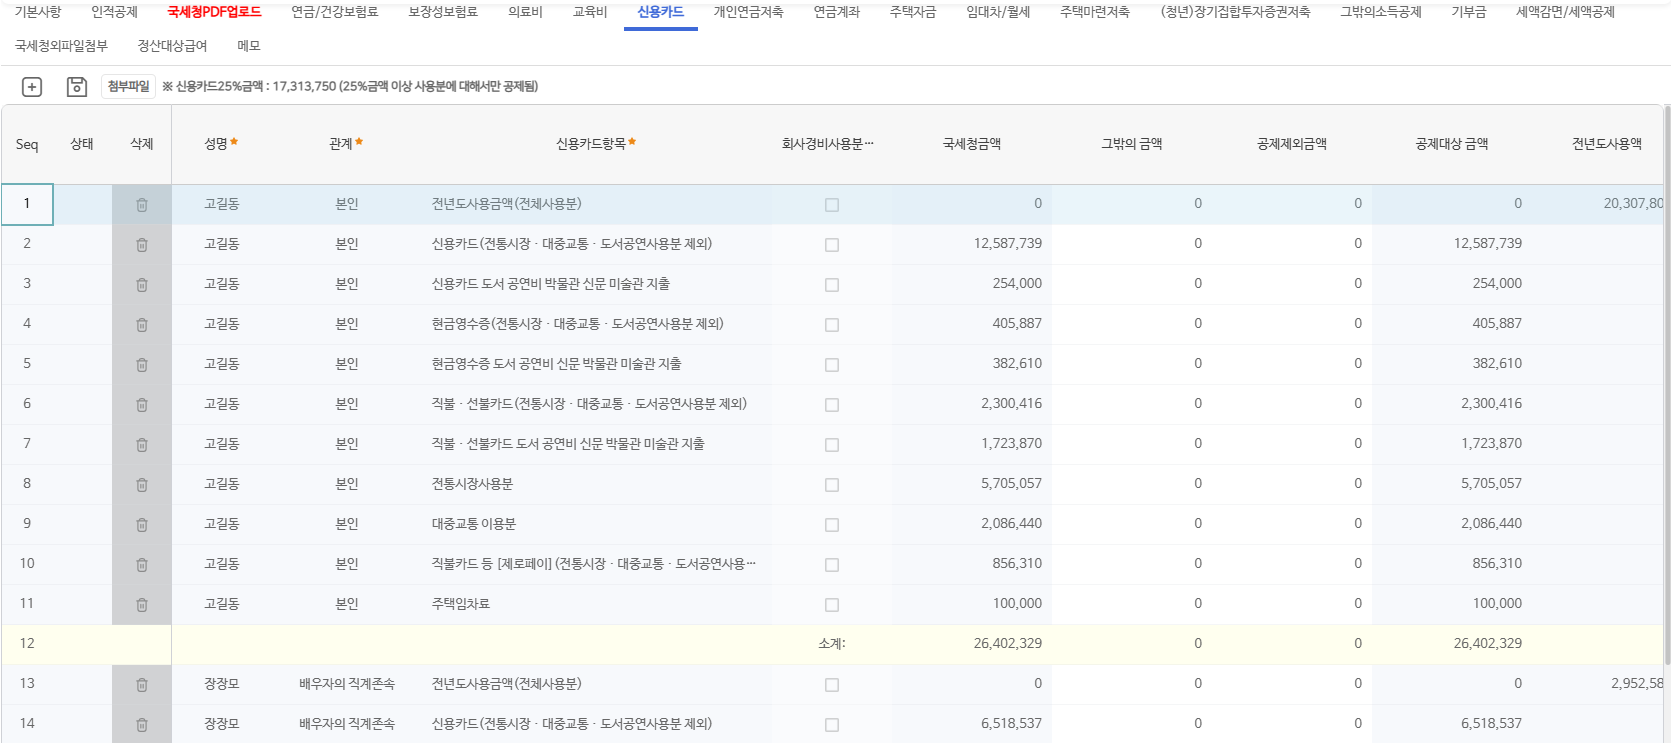Delete row 14 using its trash icon
Viewport: 1671px width, 743px height.
(142, 725)
